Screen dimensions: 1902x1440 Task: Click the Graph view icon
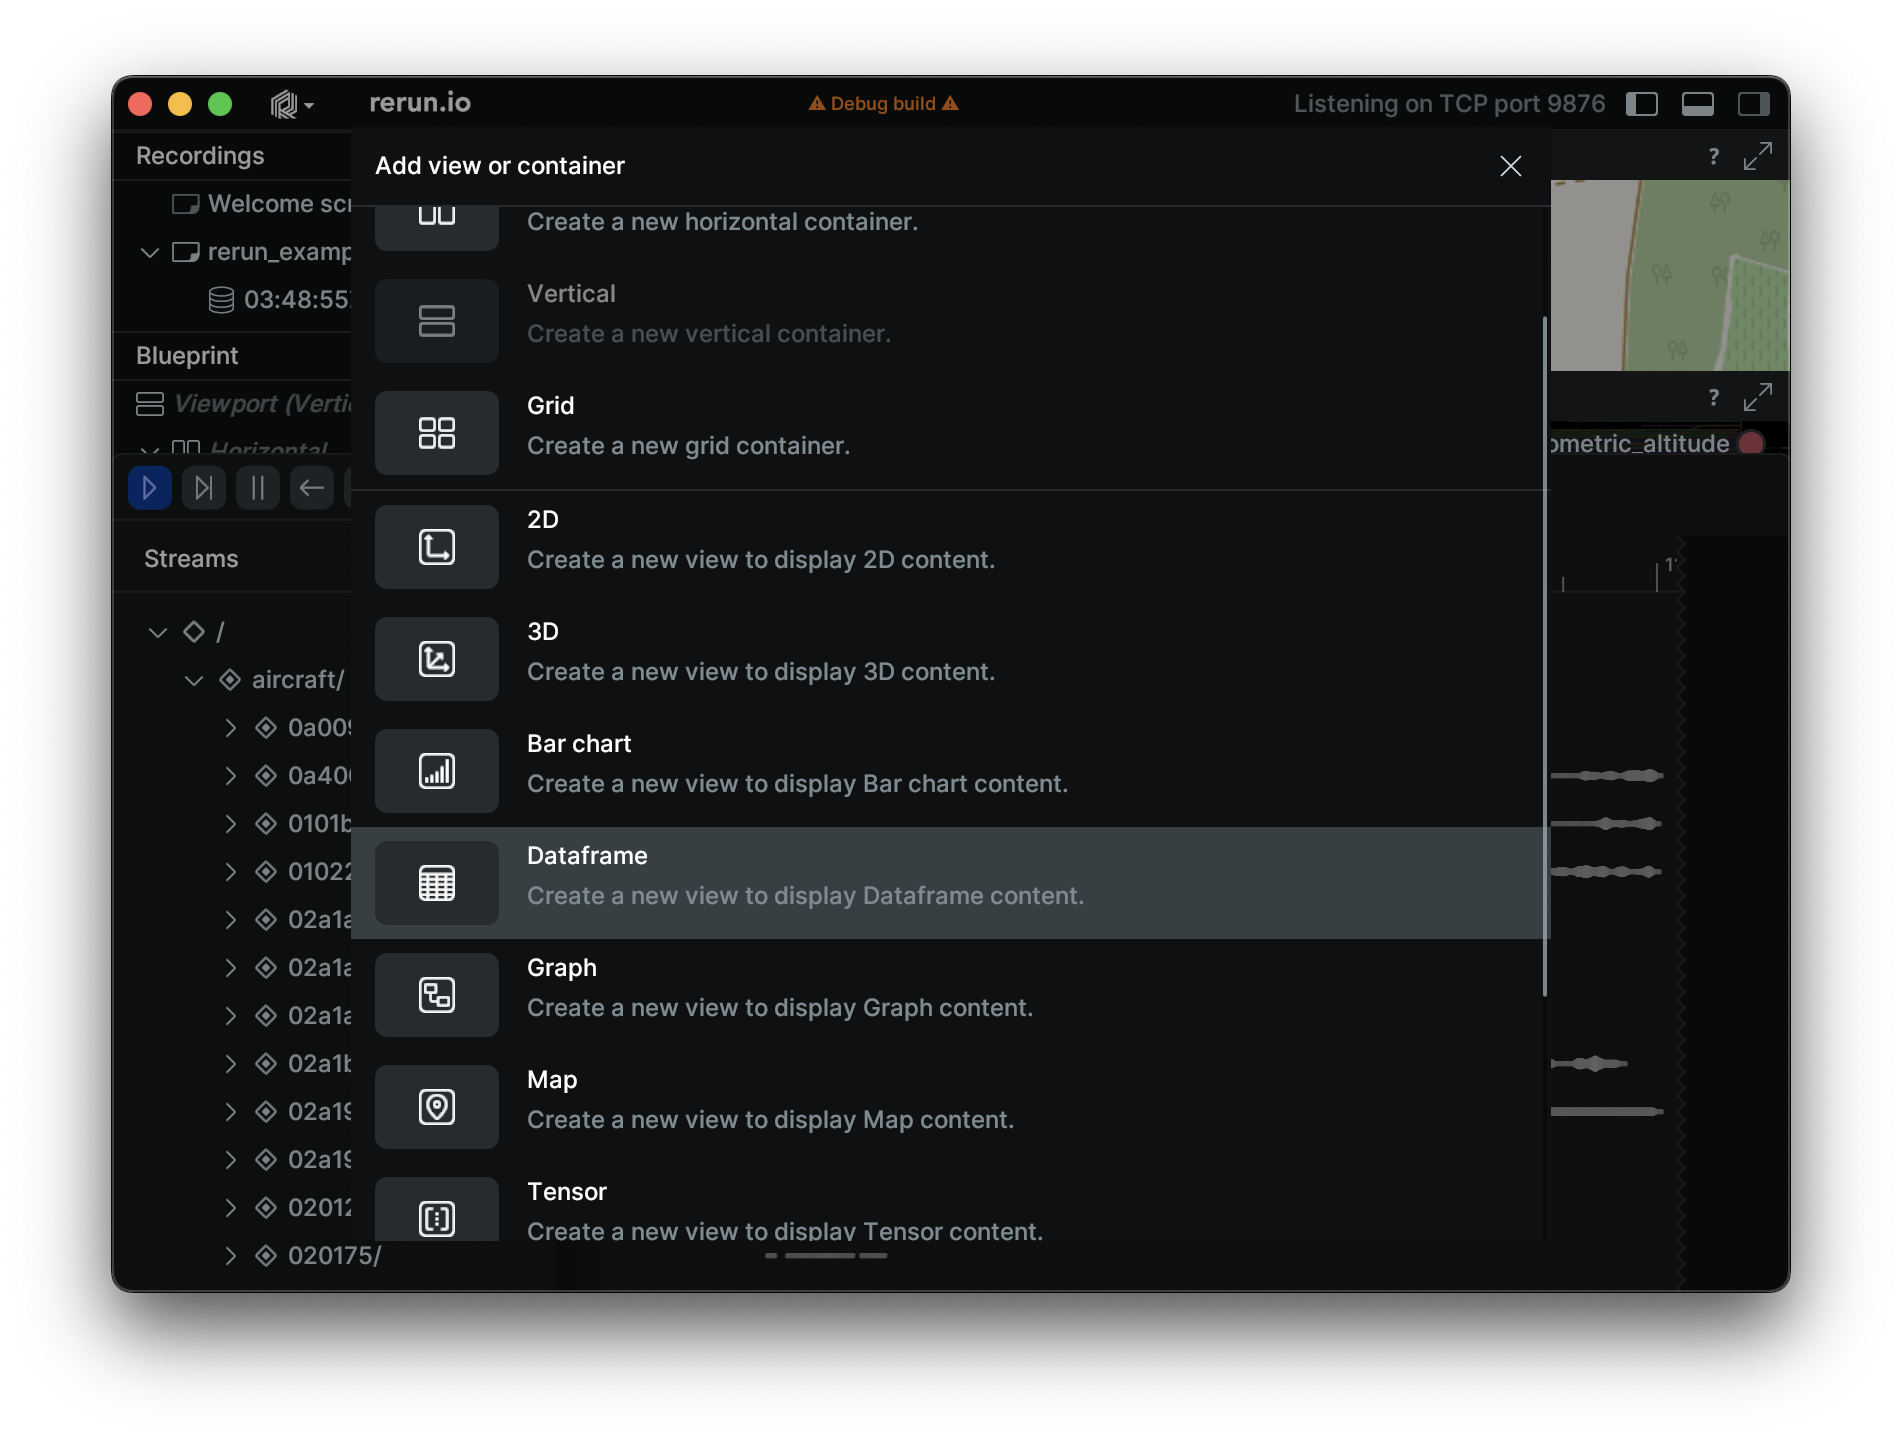437,995
